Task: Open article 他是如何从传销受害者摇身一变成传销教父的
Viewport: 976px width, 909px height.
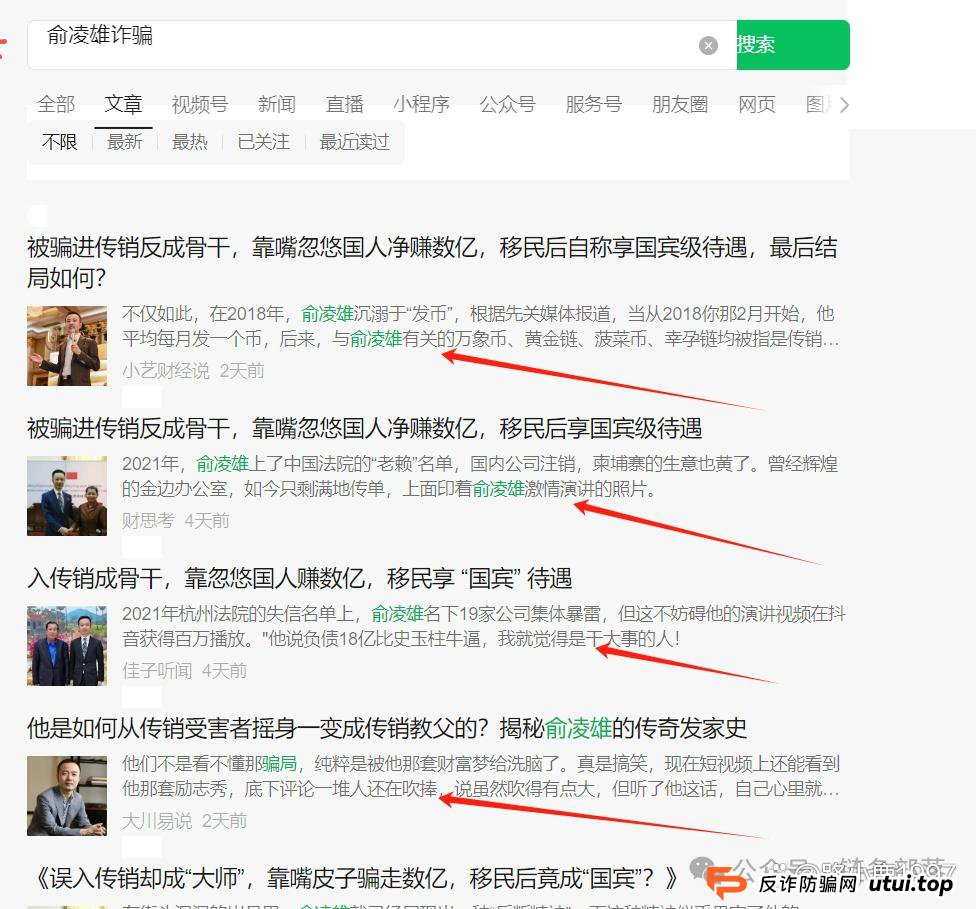Action: point(387,728)
